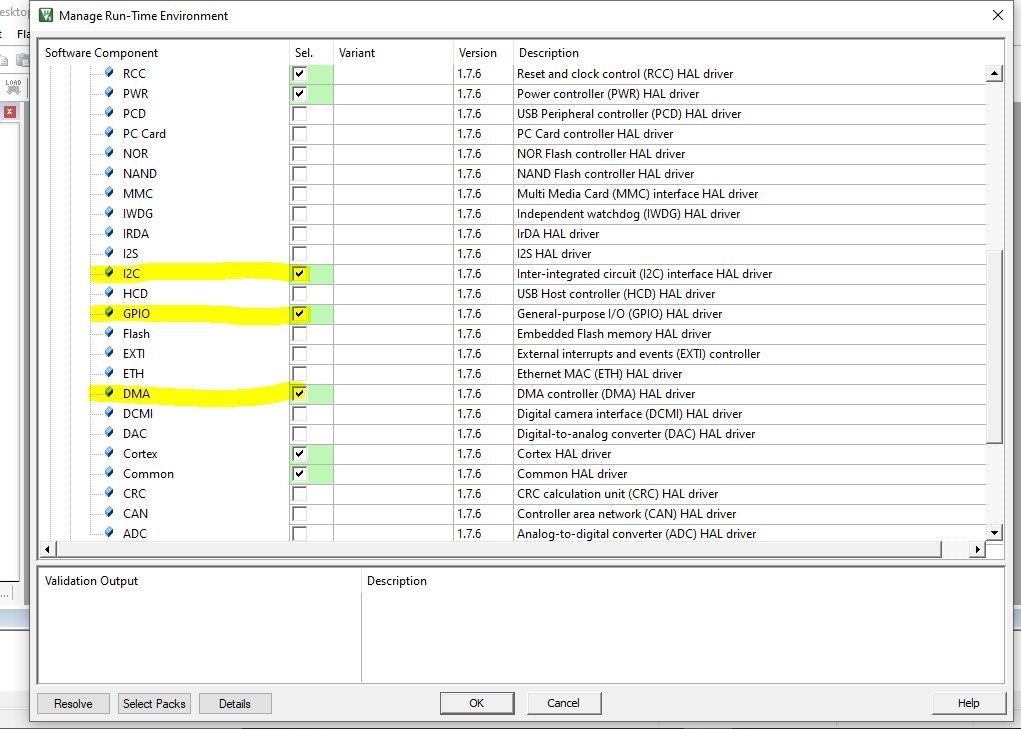
Task: Click the 'Ethernet MAC (ETH) HAL driver' description
Action: (x=599, y=374)
